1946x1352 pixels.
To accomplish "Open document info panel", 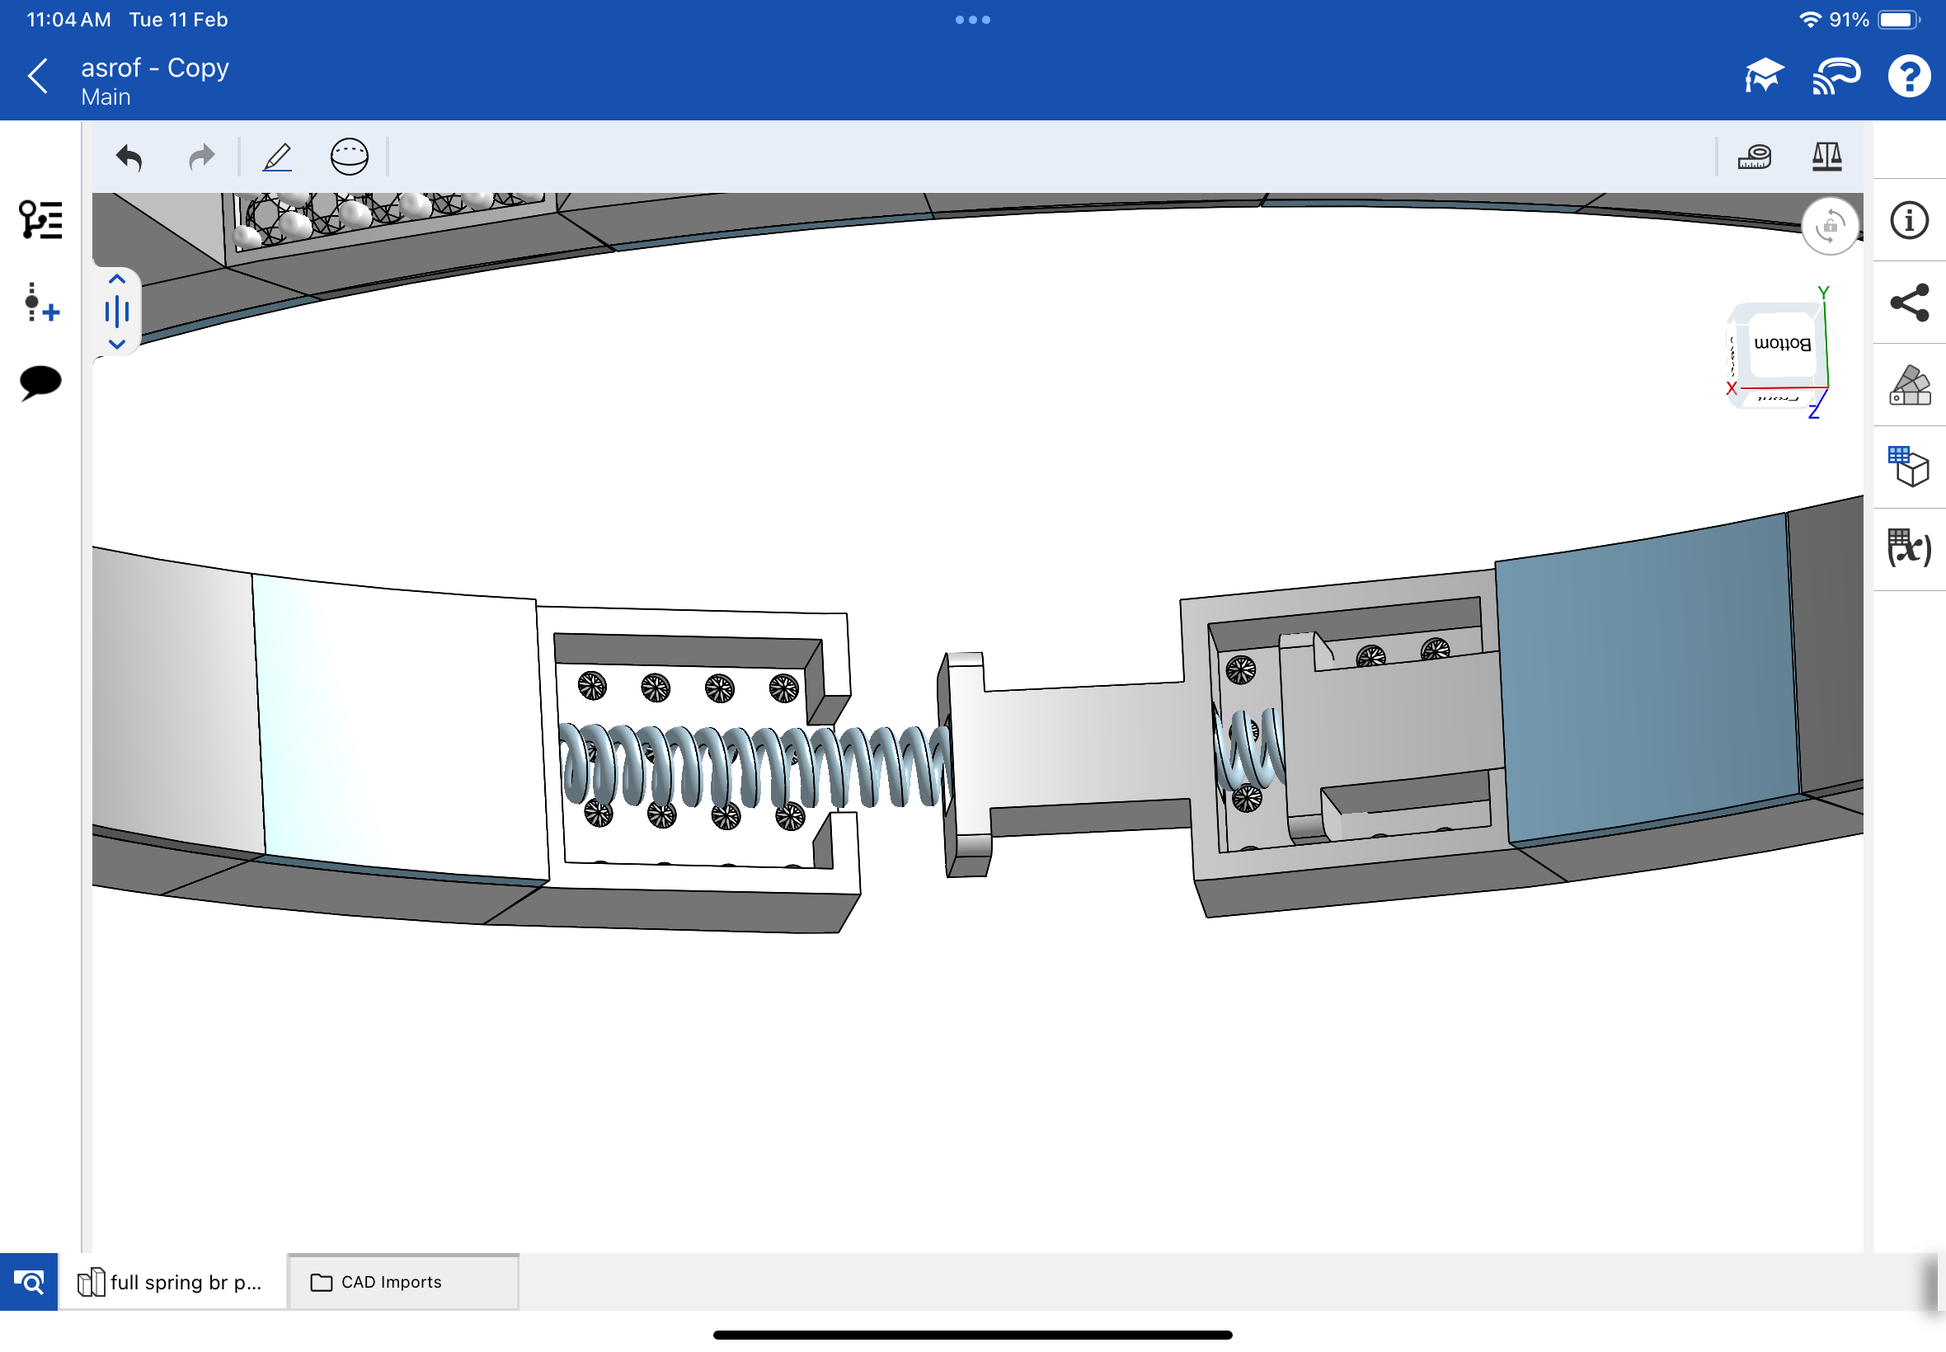I will 1908,220.
